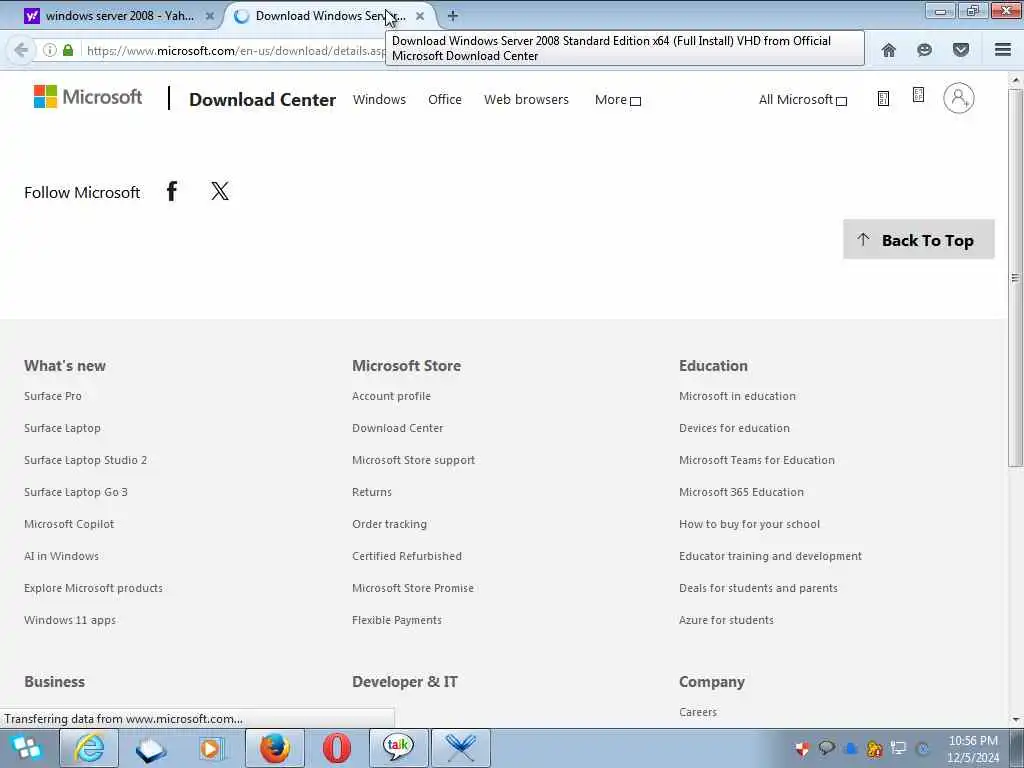This screenshot has height=768, width=1024.
Task: Select the Download Windows Server tab
Action: point(330,16)
